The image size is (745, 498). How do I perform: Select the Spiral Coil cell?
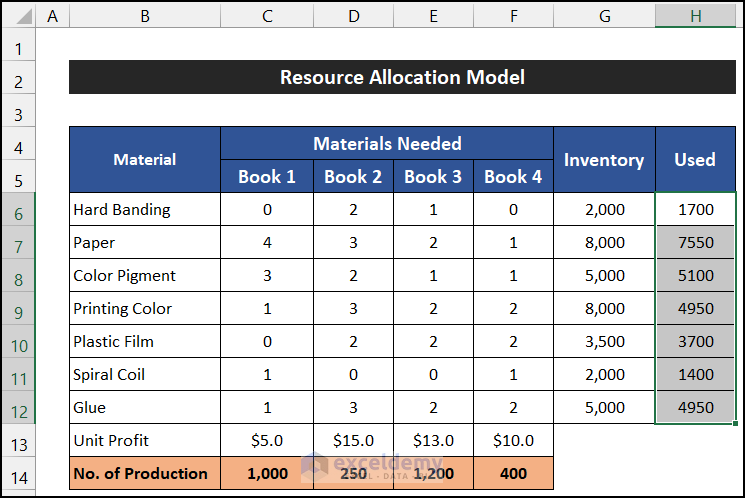click(145, 374)
